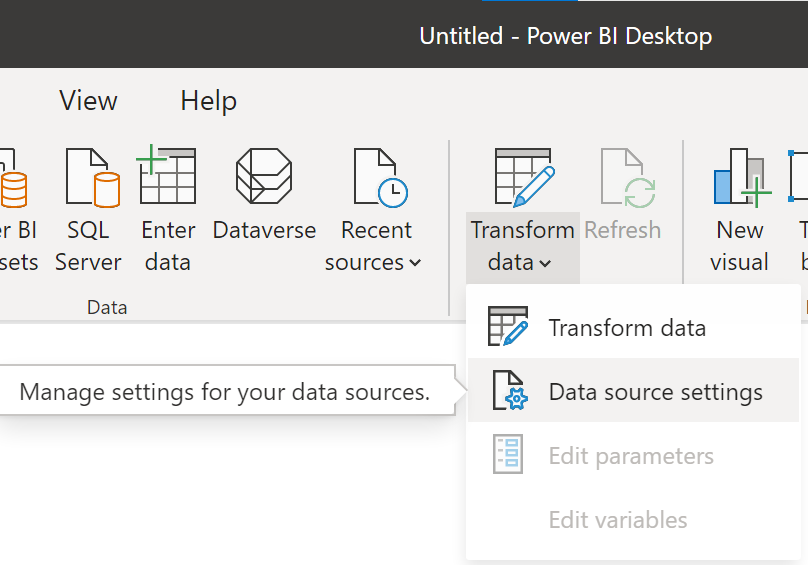Screen dimensions: 808x565
Task: Click the disabled Edit parameters entry
Action: (x=633, y=455)
